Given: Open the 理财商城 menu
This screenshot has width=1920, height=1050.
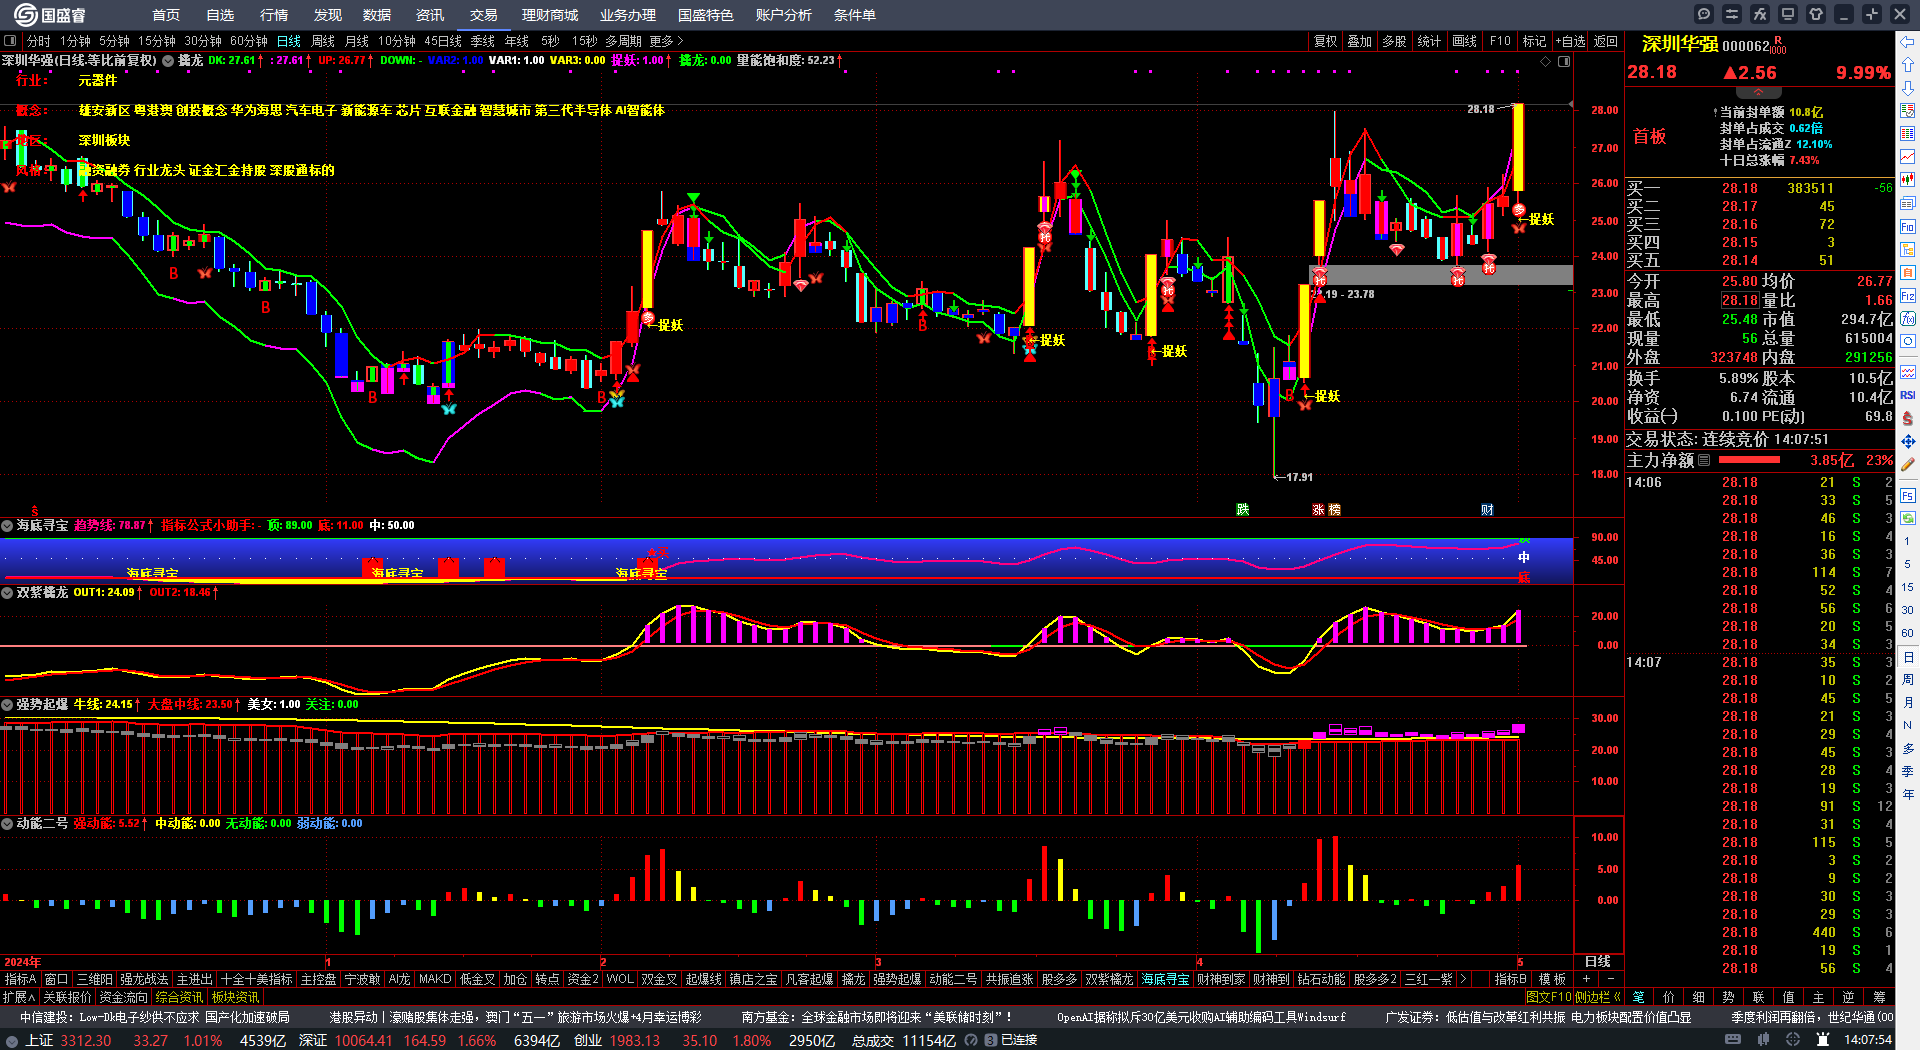Looking at the screenshot, I should [x=549, y=15].
